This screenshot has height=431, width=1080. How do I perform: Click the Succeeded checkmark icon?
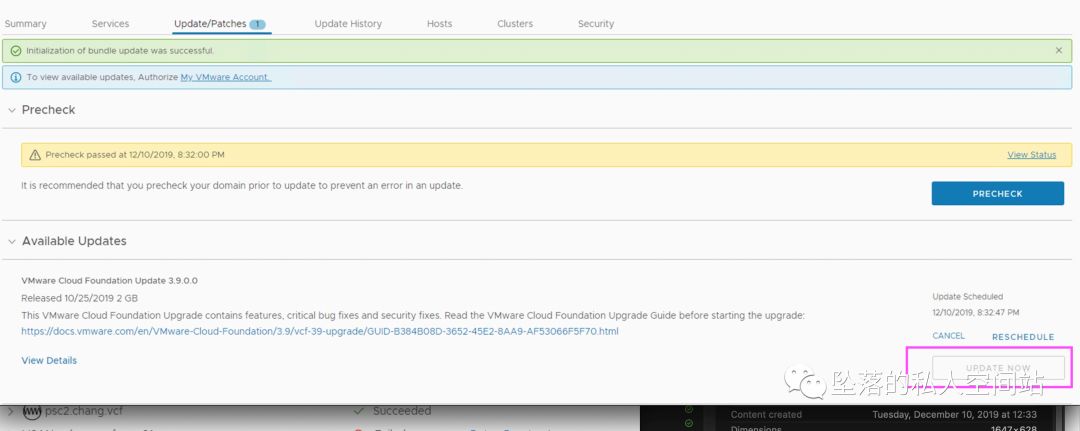point(358,411)
